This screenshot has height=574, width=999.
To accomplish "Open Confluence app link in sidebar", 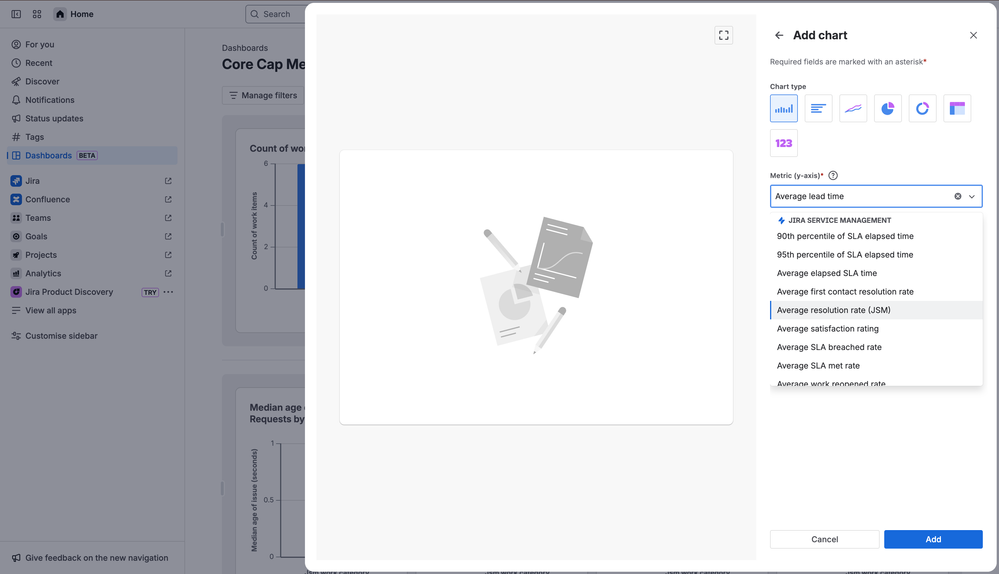I will [x=92, y=199].
